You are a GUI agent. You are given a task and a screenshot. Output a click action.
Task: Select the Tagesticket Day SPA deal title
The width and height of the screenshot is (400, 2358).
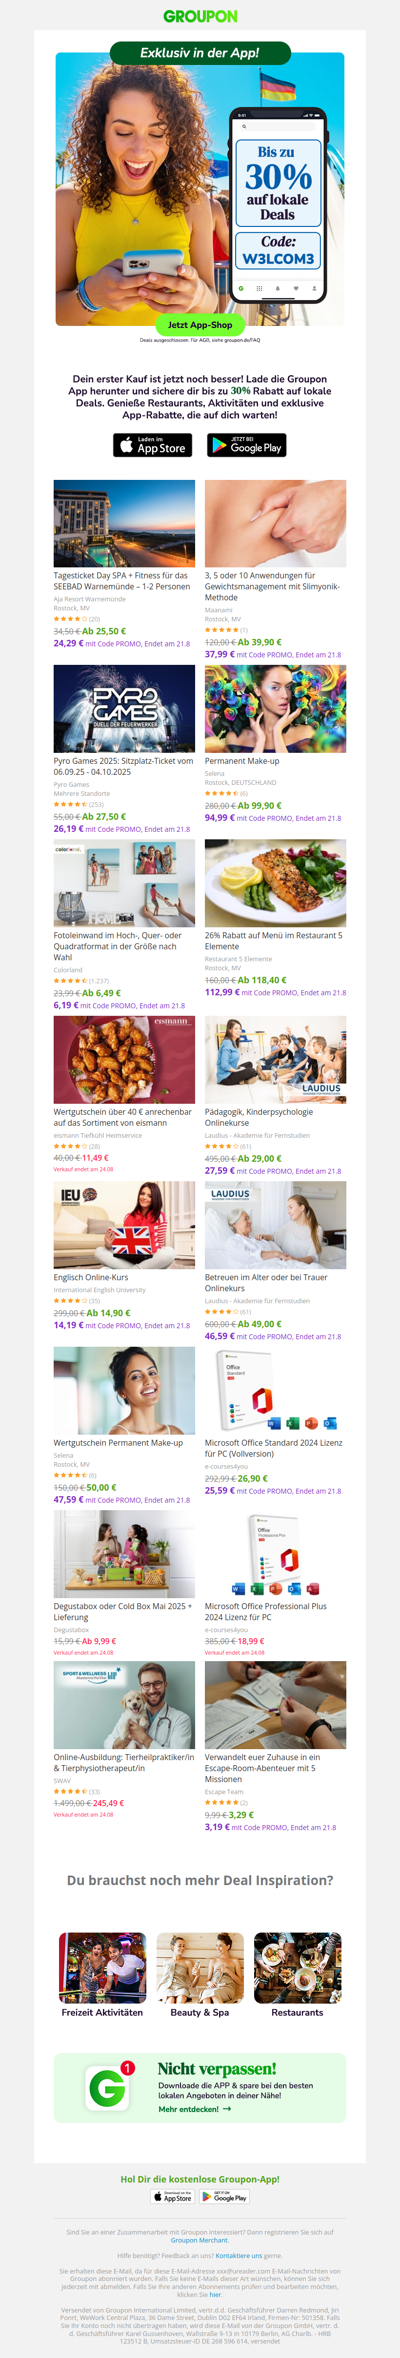pos(122,581)
